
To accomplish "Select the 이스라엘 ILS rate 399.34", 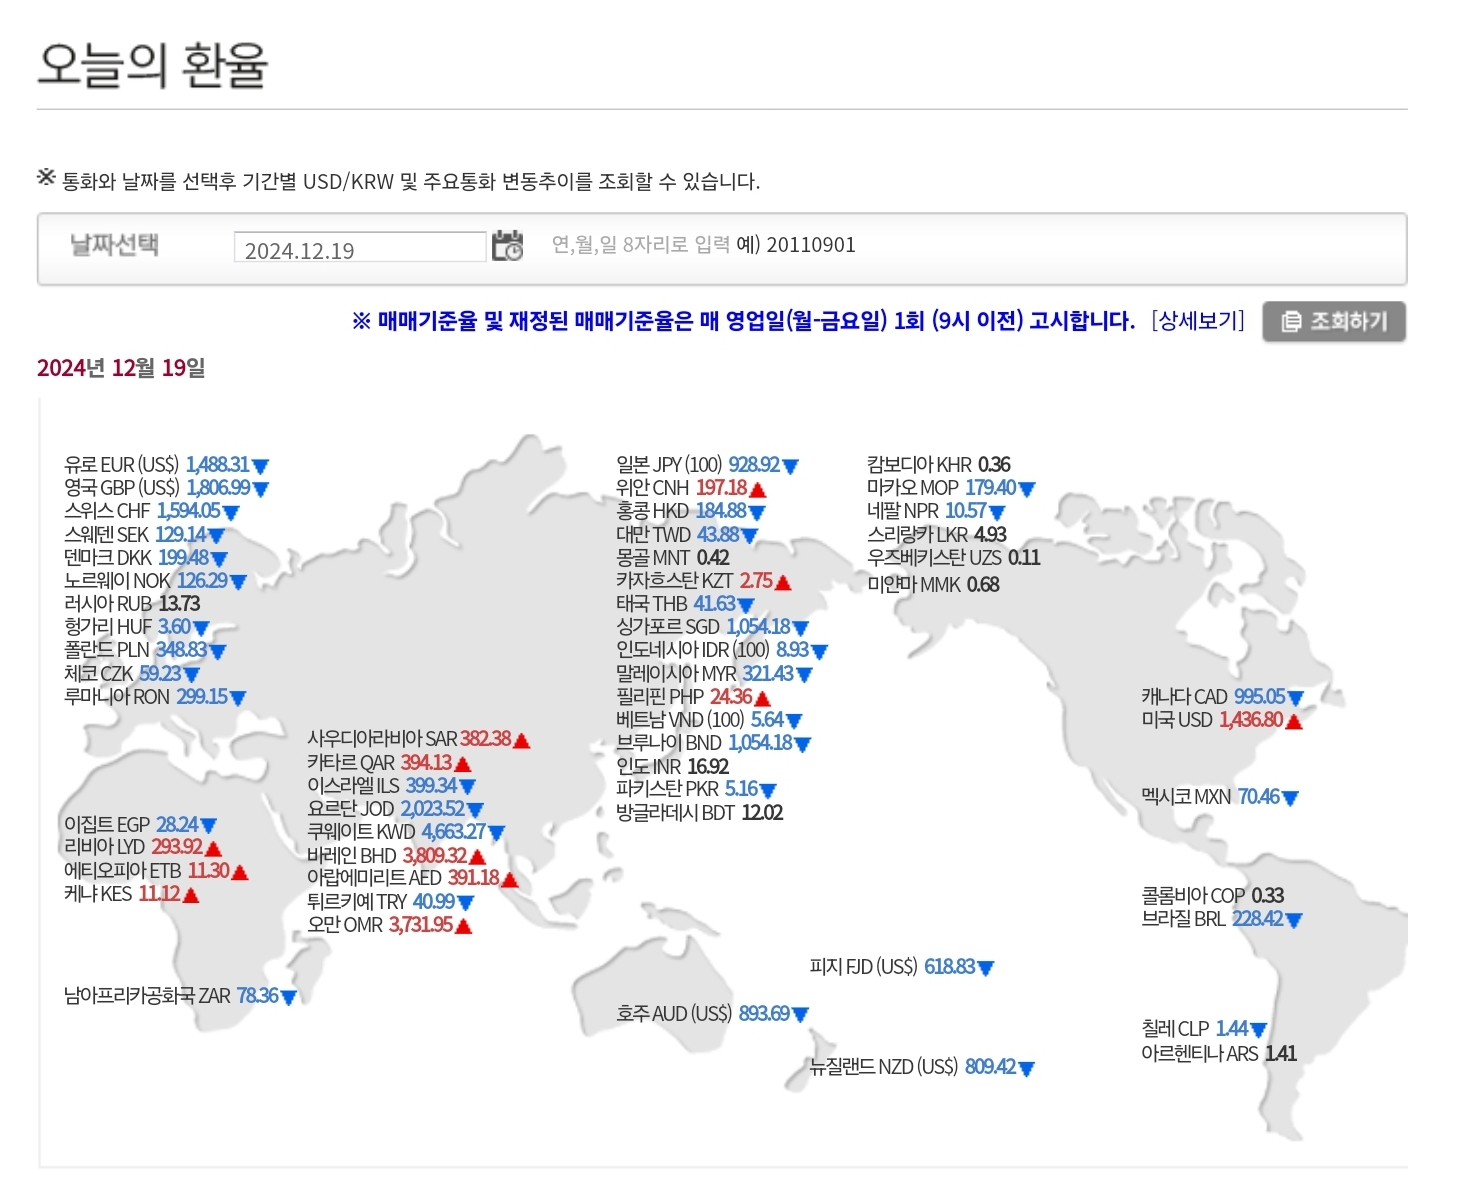I will tap(431, 786).
